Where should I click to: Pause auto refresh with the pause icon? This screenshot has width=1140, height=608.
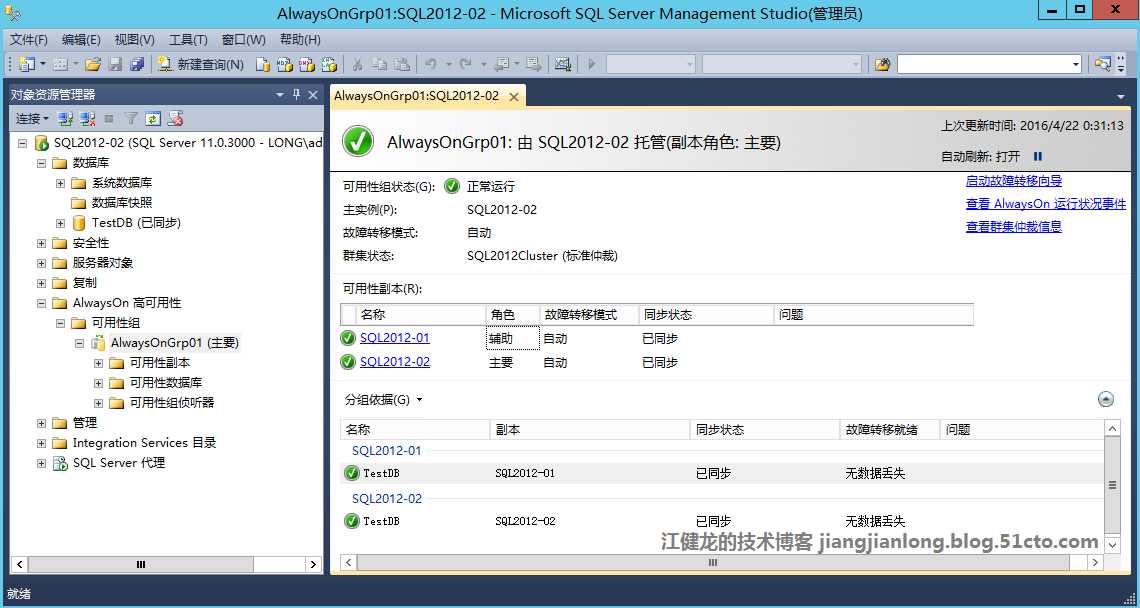(1038, 156)
